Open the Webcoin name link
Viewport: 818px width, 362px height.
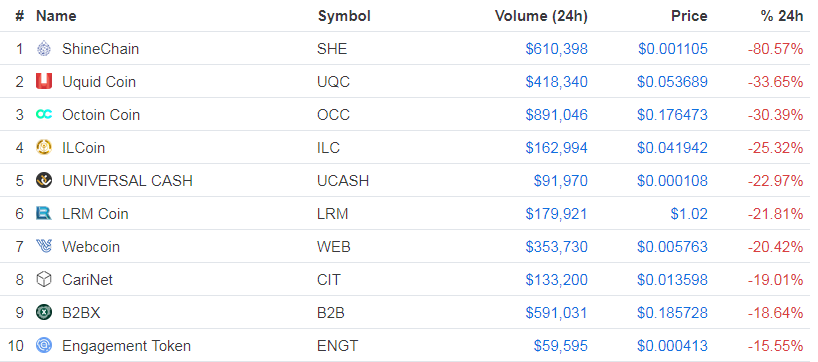91,247
